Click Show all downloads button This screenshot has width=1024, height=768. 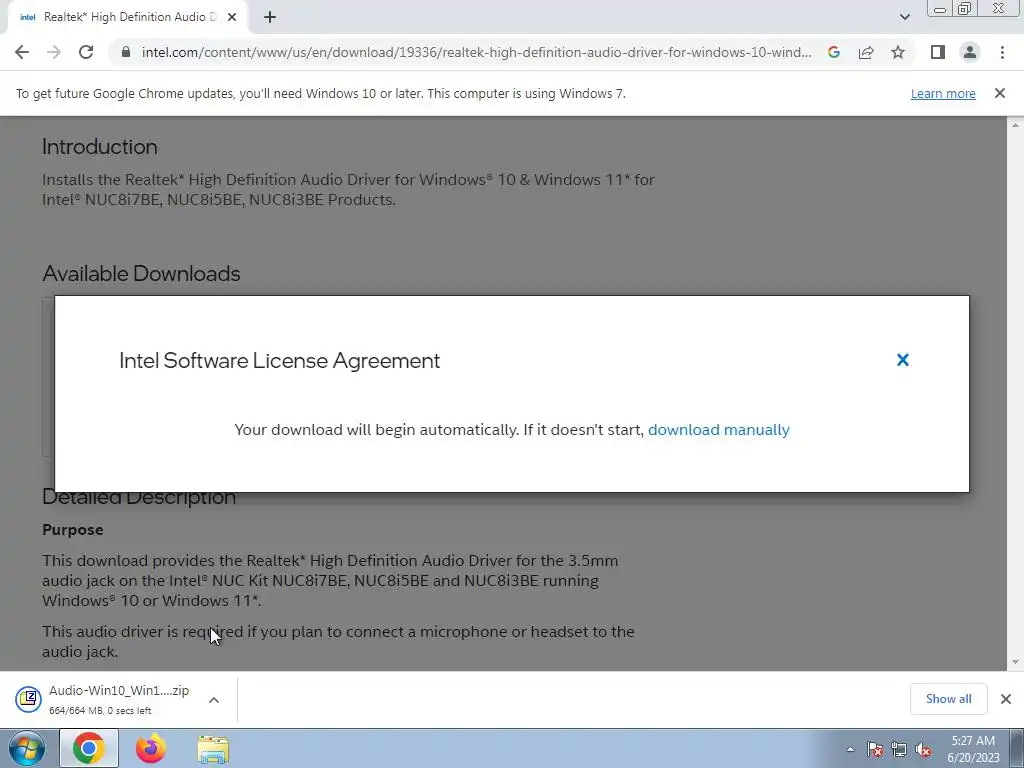(948, 699)
